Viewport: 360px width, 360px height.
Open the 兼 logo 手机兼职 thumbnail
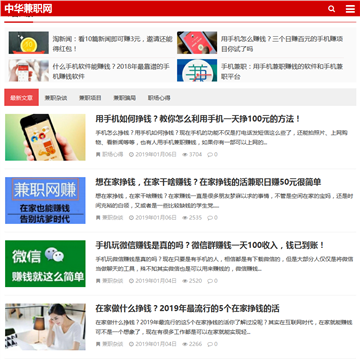(x=197, y=70)
